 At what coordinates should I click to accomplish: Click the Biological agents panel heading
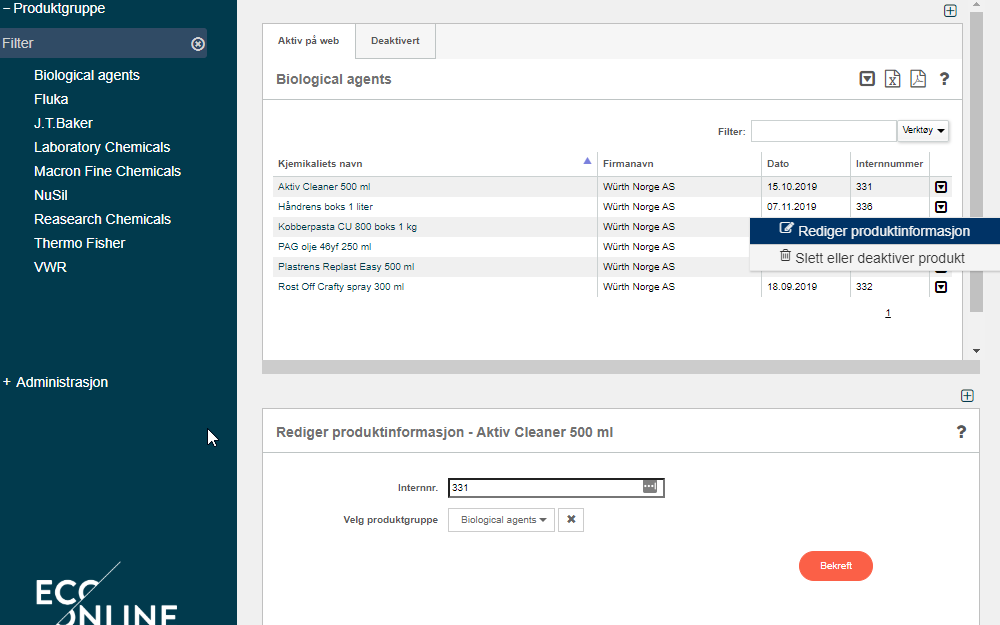point(334,79)
